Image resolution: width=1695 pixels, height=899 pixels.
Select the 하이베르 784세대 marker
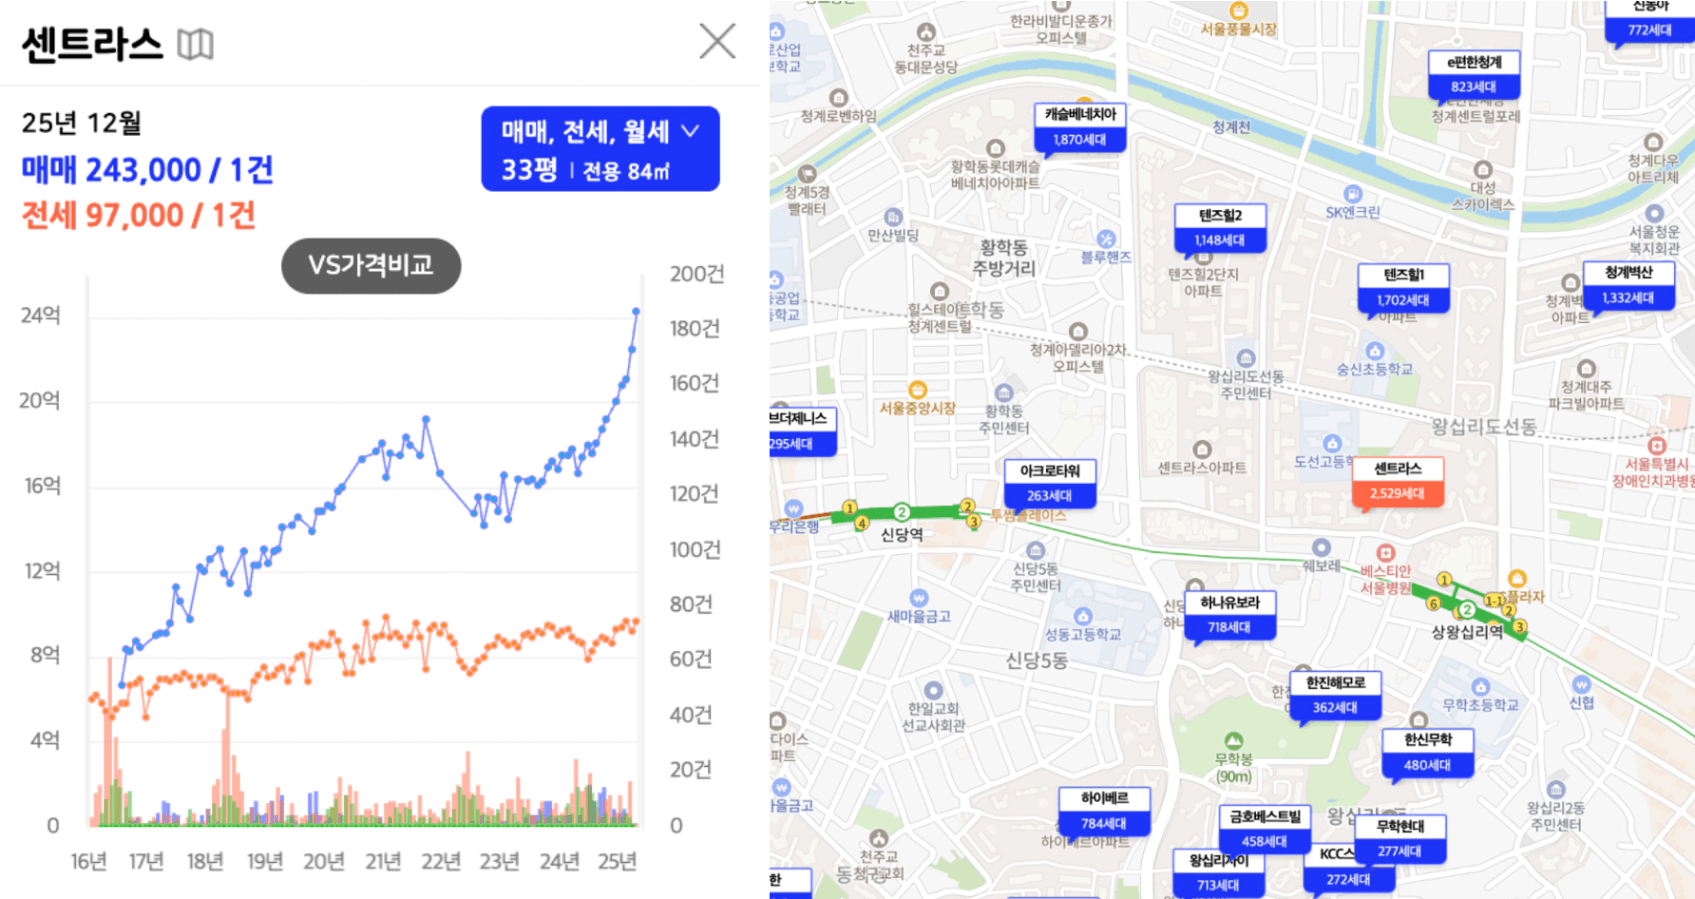point(1104,811)
